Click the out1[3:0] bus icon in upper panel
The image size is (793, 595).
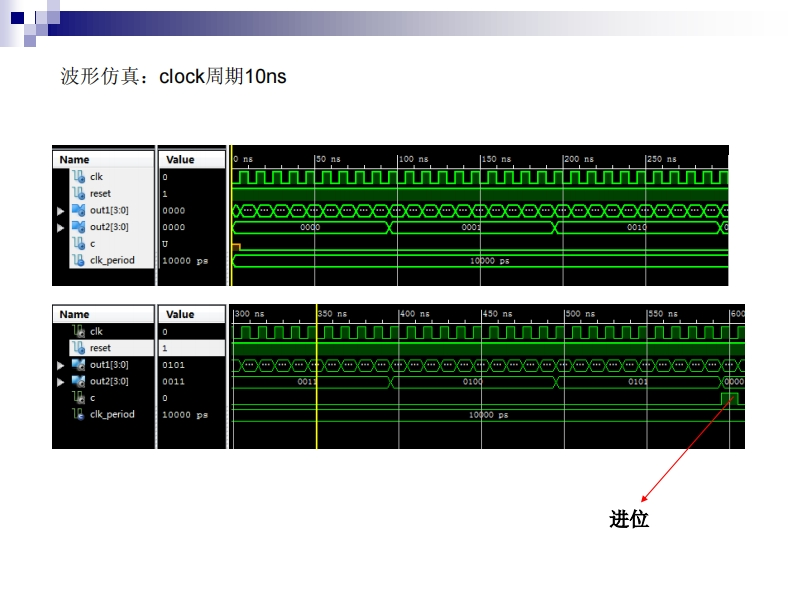click(x=78, y=211)
